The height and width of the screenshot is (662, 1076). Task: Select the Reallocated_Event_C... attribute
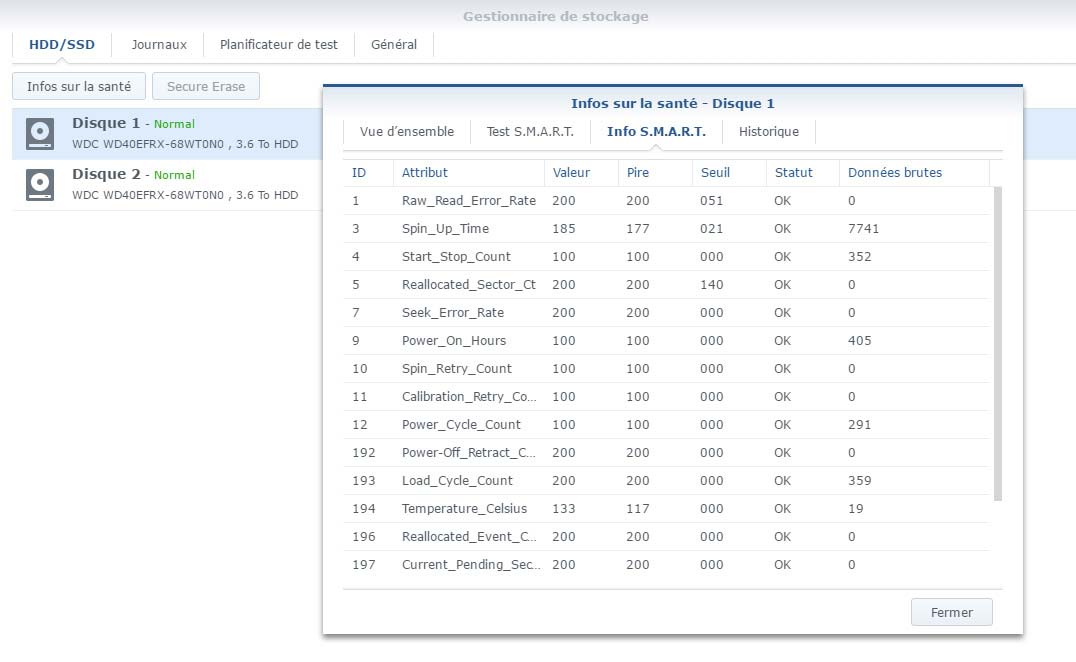click(469, 536)
